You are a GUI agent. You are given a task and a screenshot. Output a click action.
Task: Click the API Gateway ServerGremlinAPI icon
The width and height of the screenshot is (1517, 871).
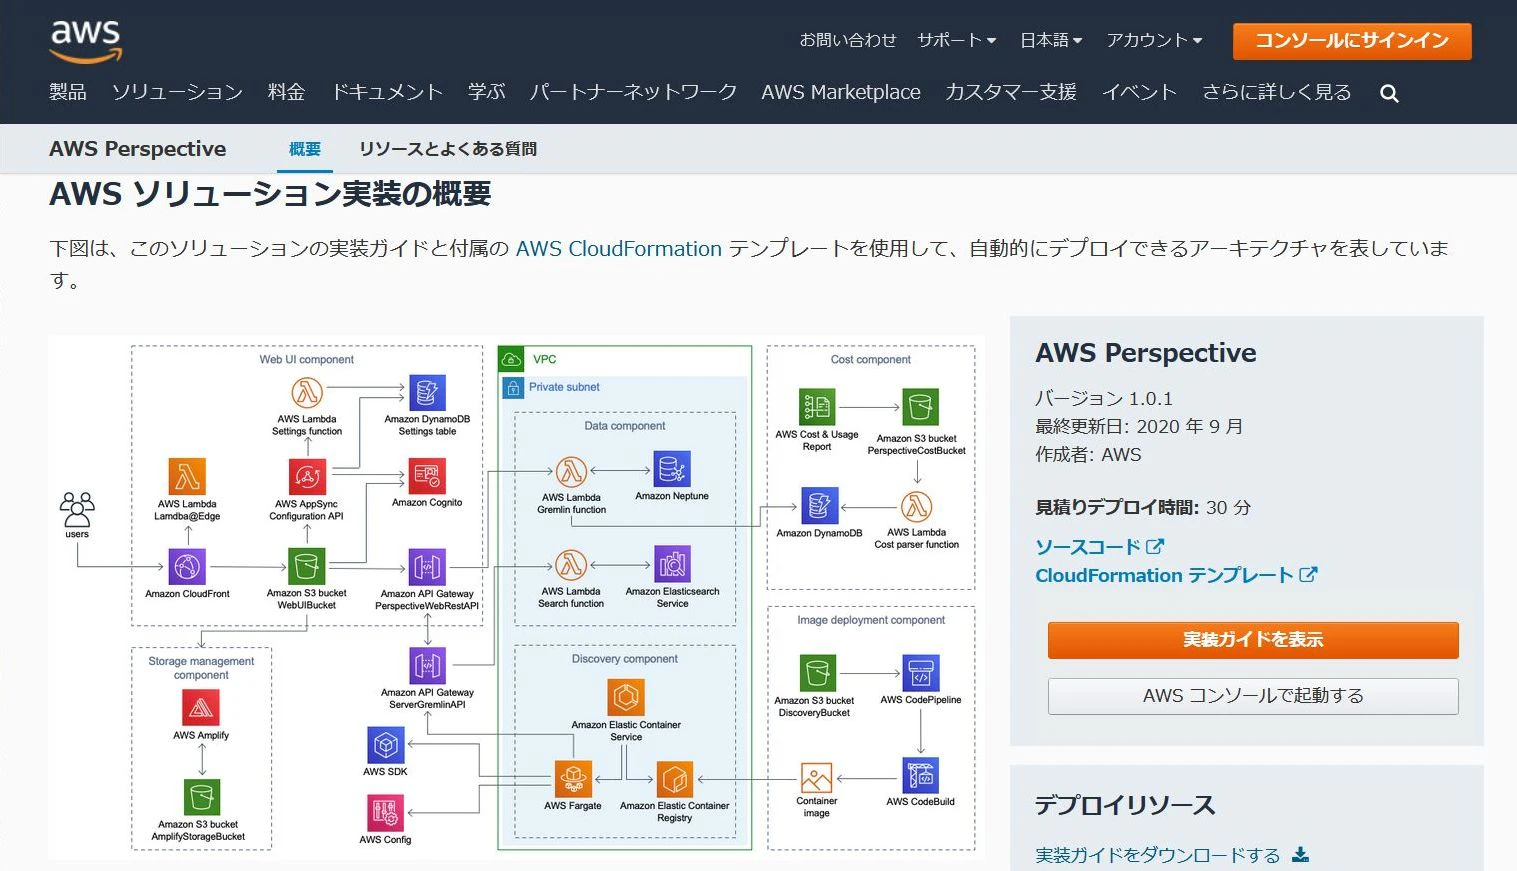click(x=427, y=666)
